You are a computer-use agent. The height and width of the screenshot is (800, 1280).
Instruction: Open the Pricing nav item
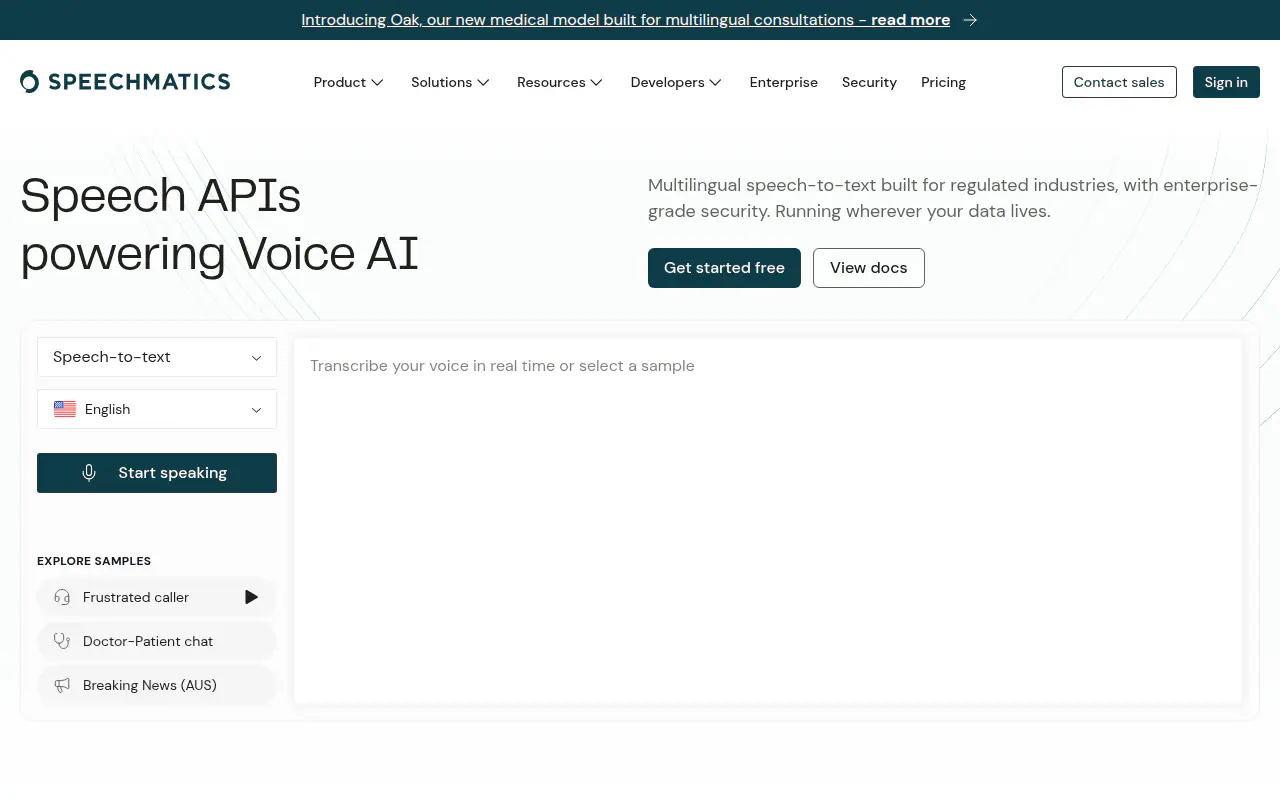943,82
